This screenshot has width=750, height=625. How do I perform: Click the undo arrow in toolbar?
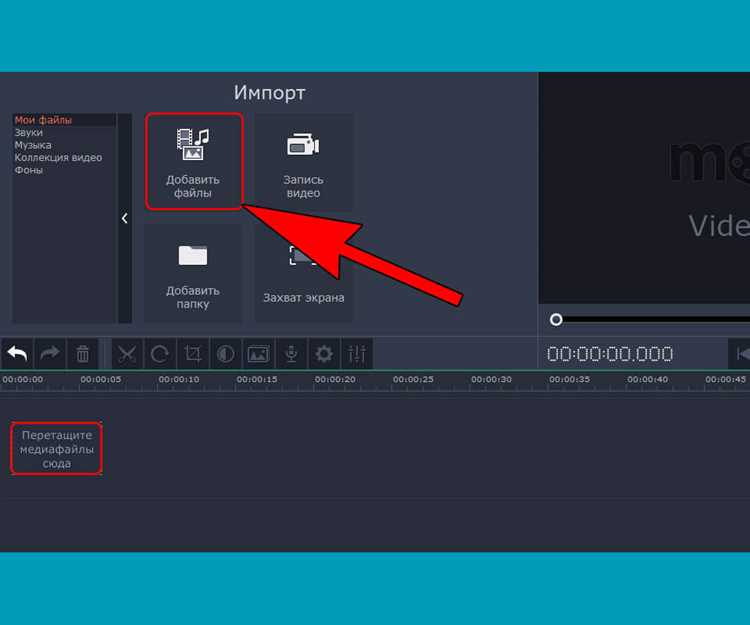click(17, 354)
